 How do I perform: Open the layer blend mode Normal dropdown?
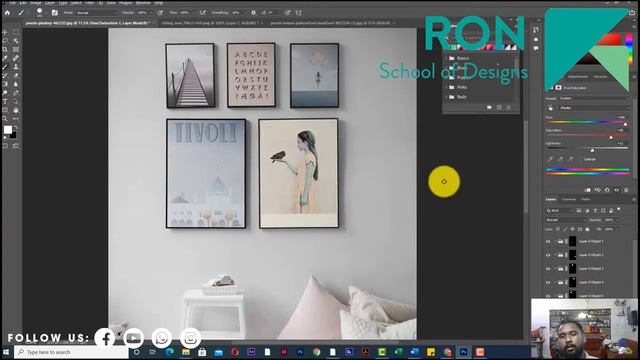tap(565, 220)
